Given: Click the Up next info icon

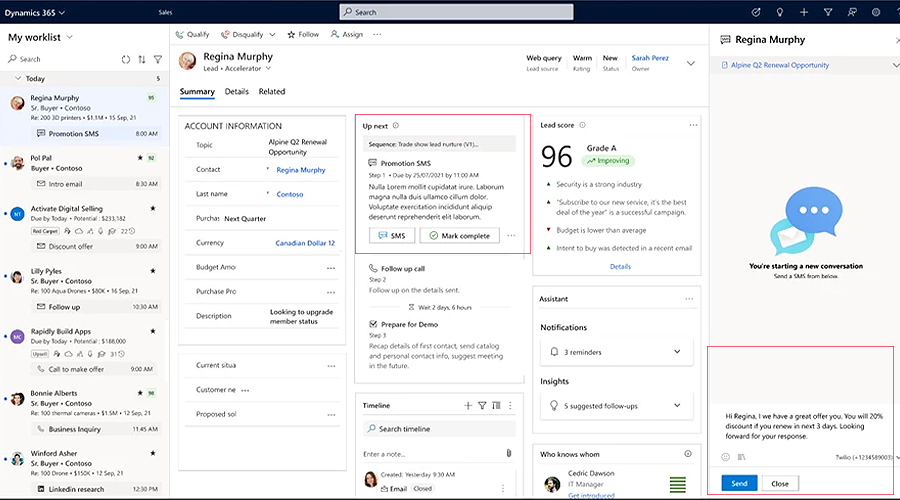Looking at the screenshot, I should click(x=395, y=126).
